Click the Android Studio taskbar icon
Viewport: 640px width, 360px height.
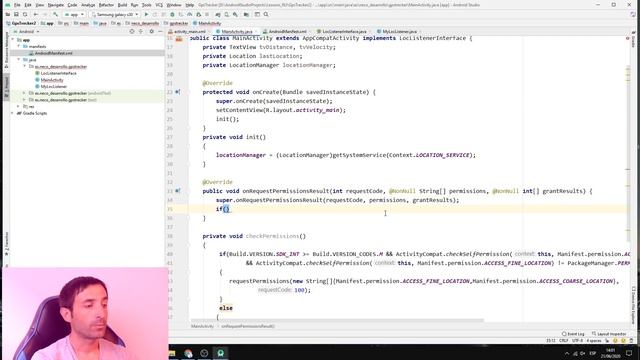220,353
